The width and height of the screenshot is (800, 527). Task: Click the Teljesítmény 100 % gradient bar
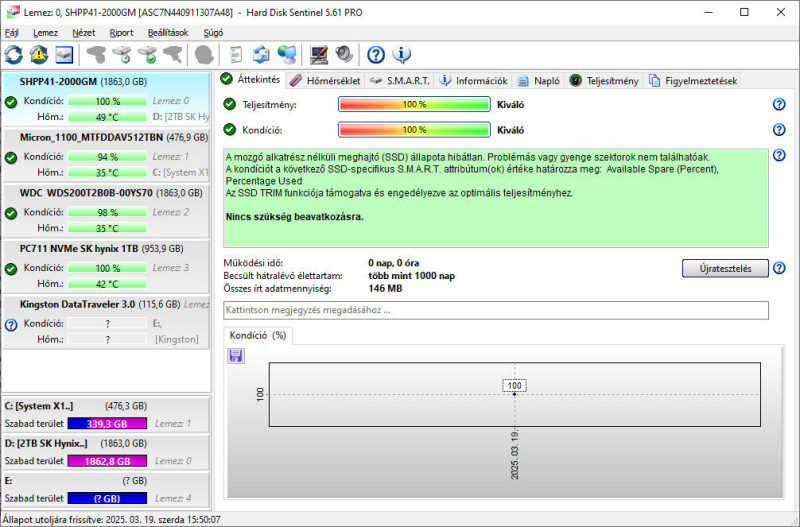[x=414, y=104]
